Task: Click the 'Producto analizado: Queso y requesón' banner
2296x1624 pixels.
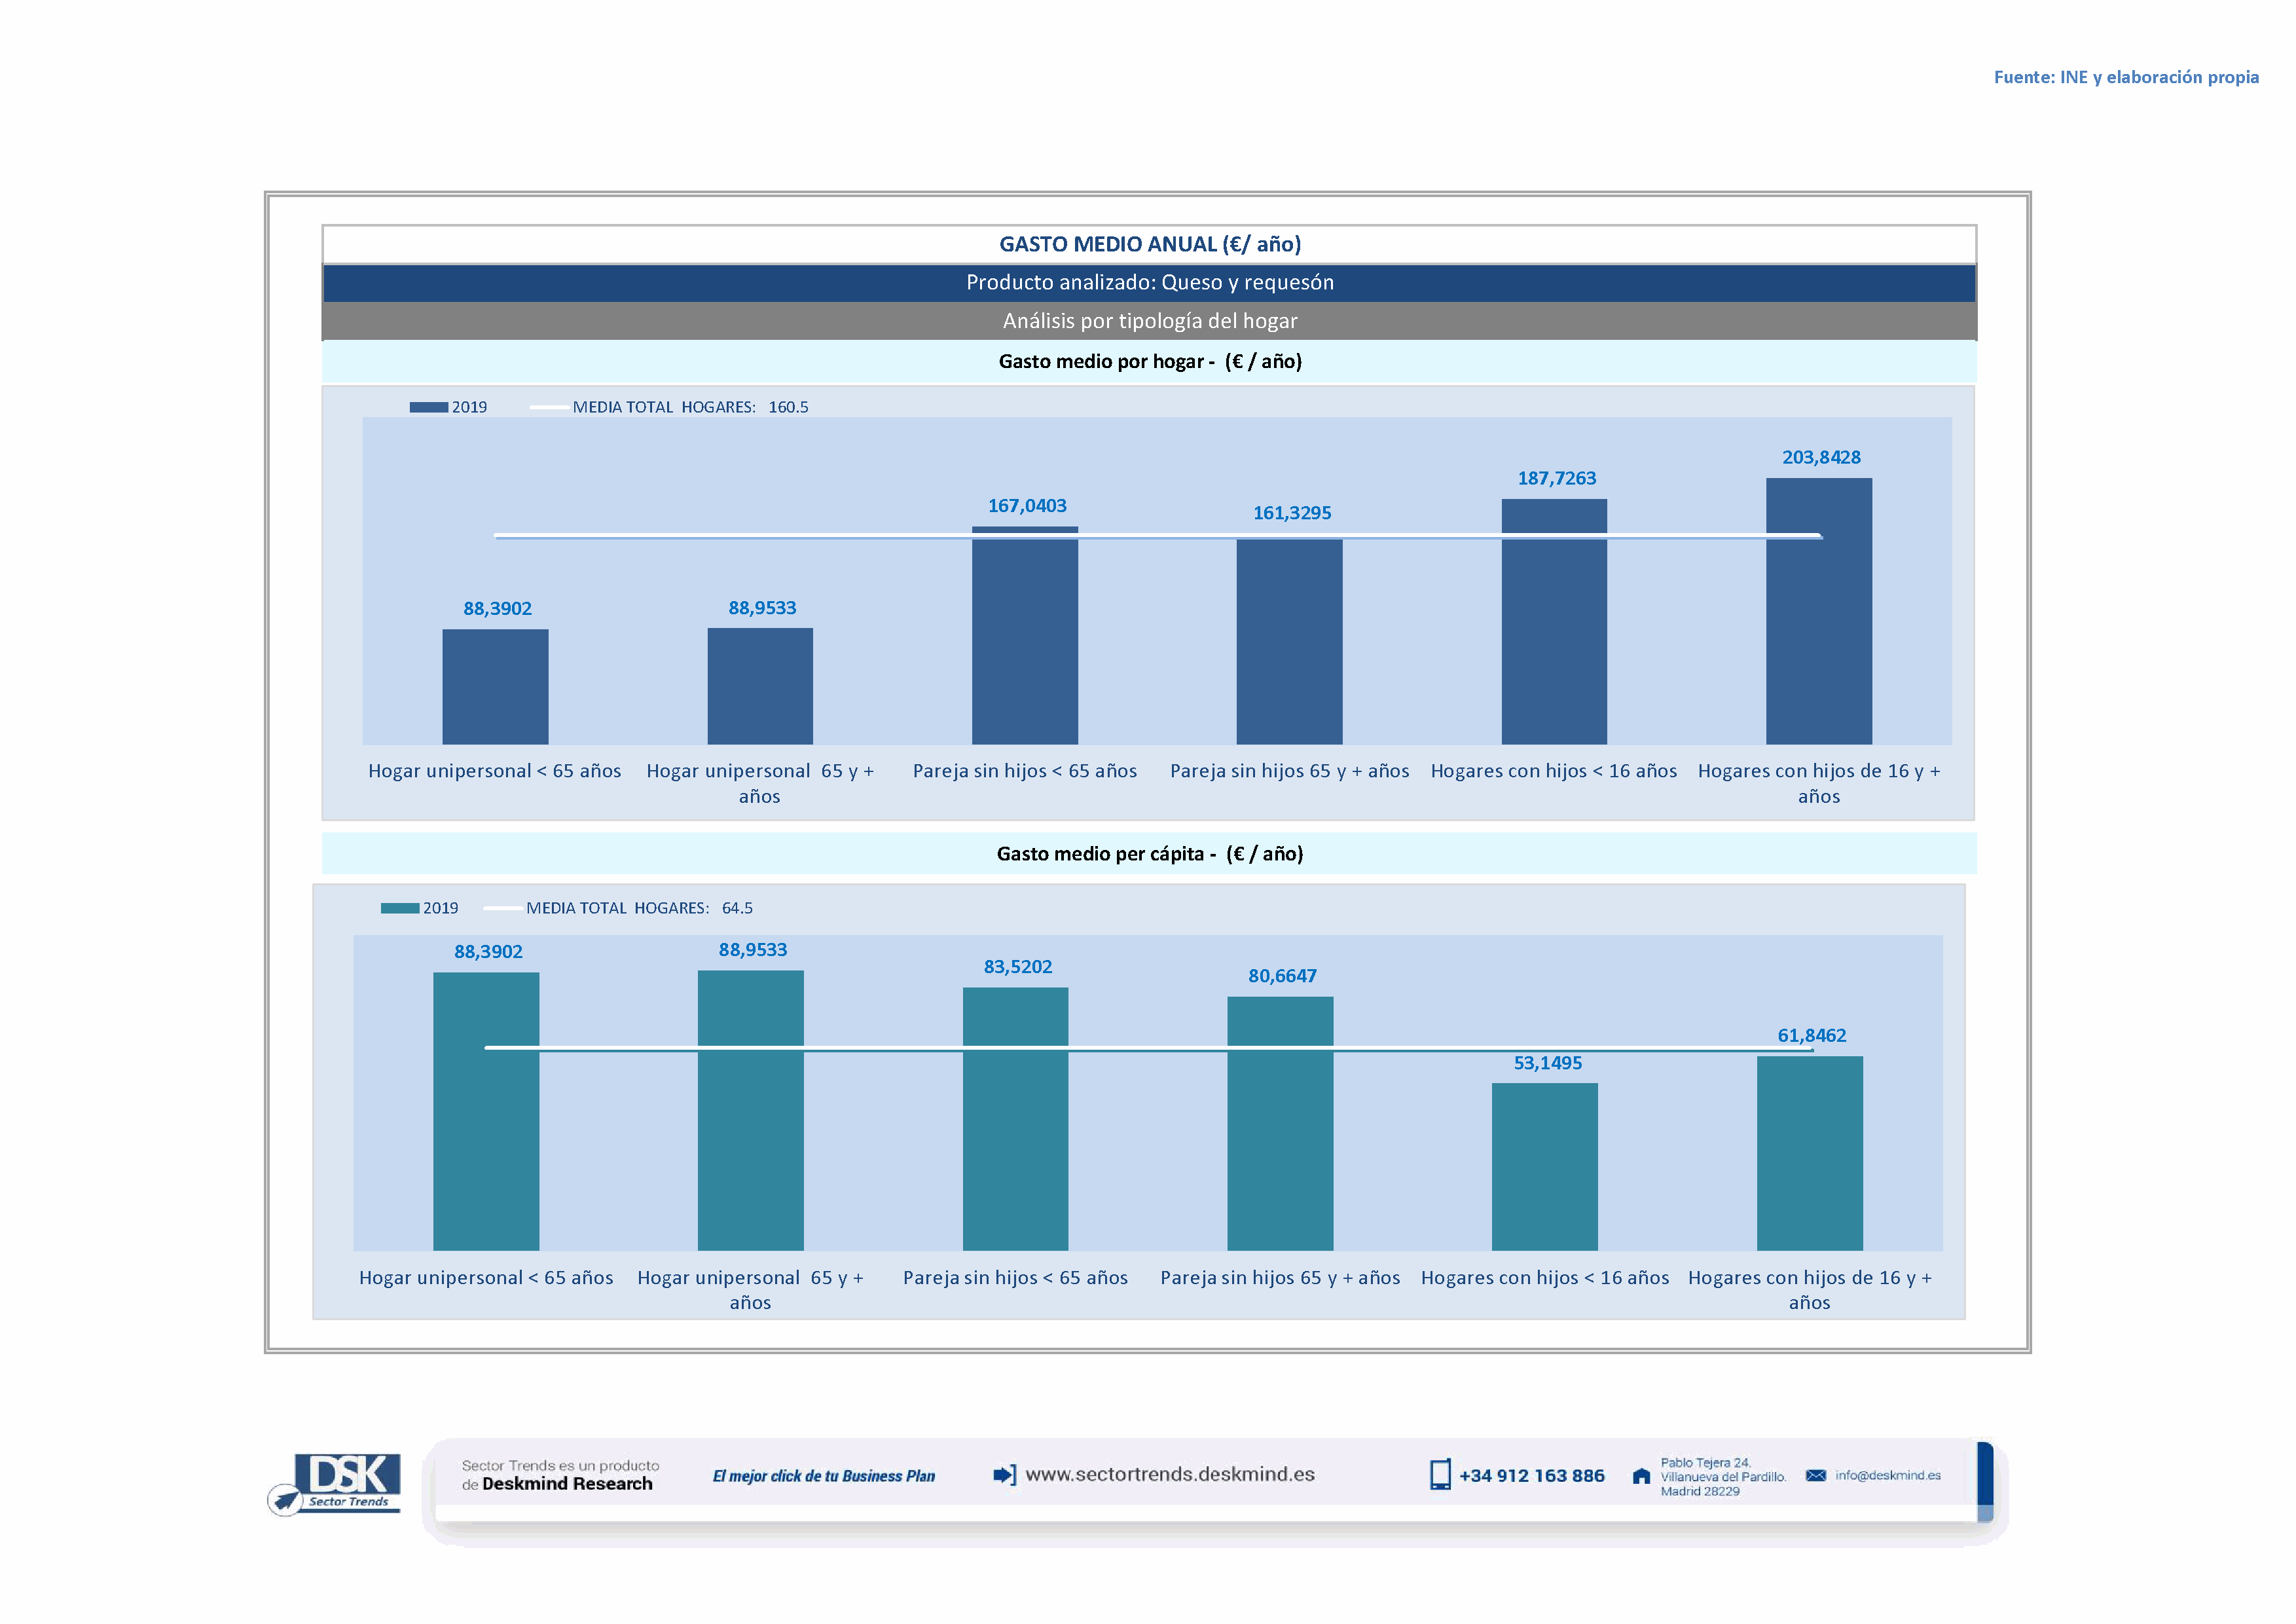Action: (1149, 282)
